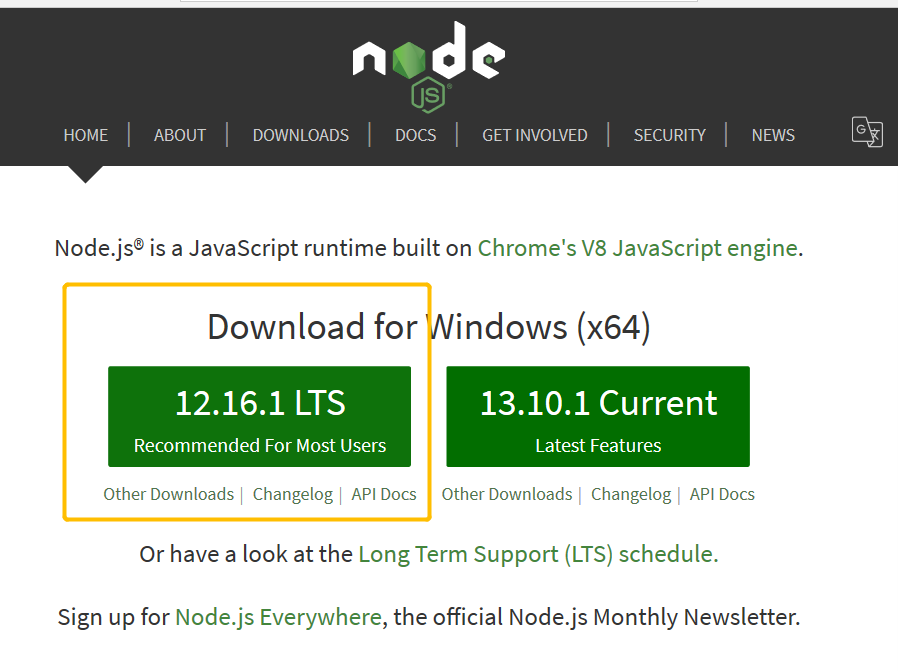Download the 13.10.1 Current version

pyautogui.click(x=598, y=416)
